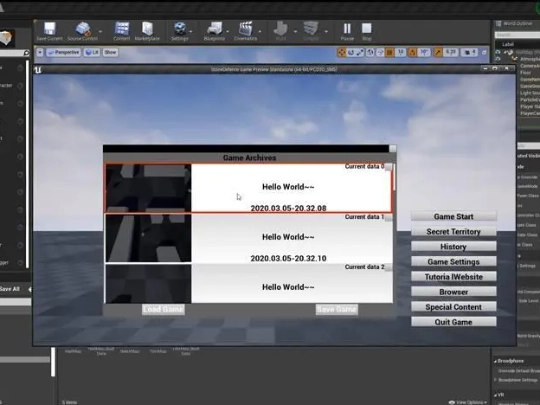Image resolution: width=540 pixels, height=405 pixels.
Task: Click the Cinematics clapperboard icon
Action: [246, 29]
